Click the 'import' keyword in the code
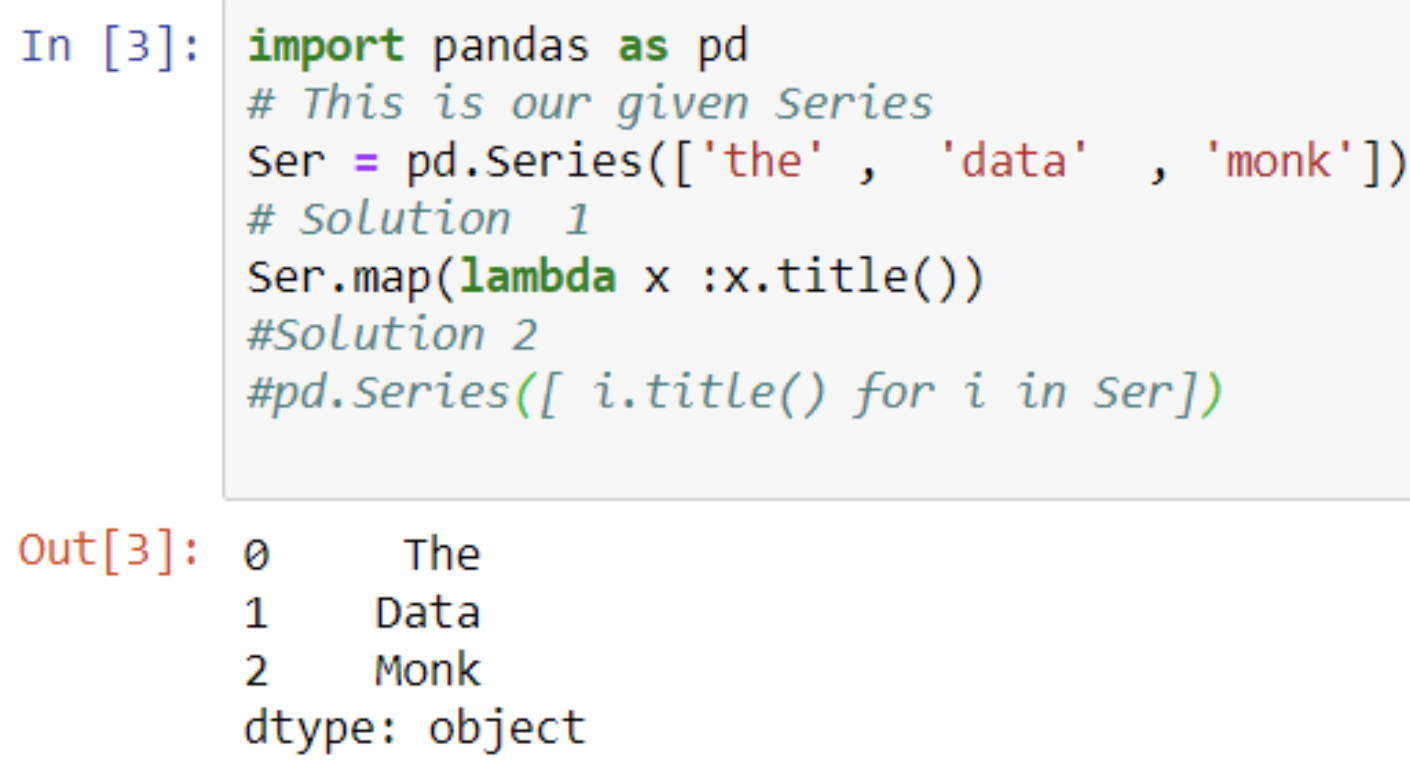1410x766 pixels. (x=325, y=46)
